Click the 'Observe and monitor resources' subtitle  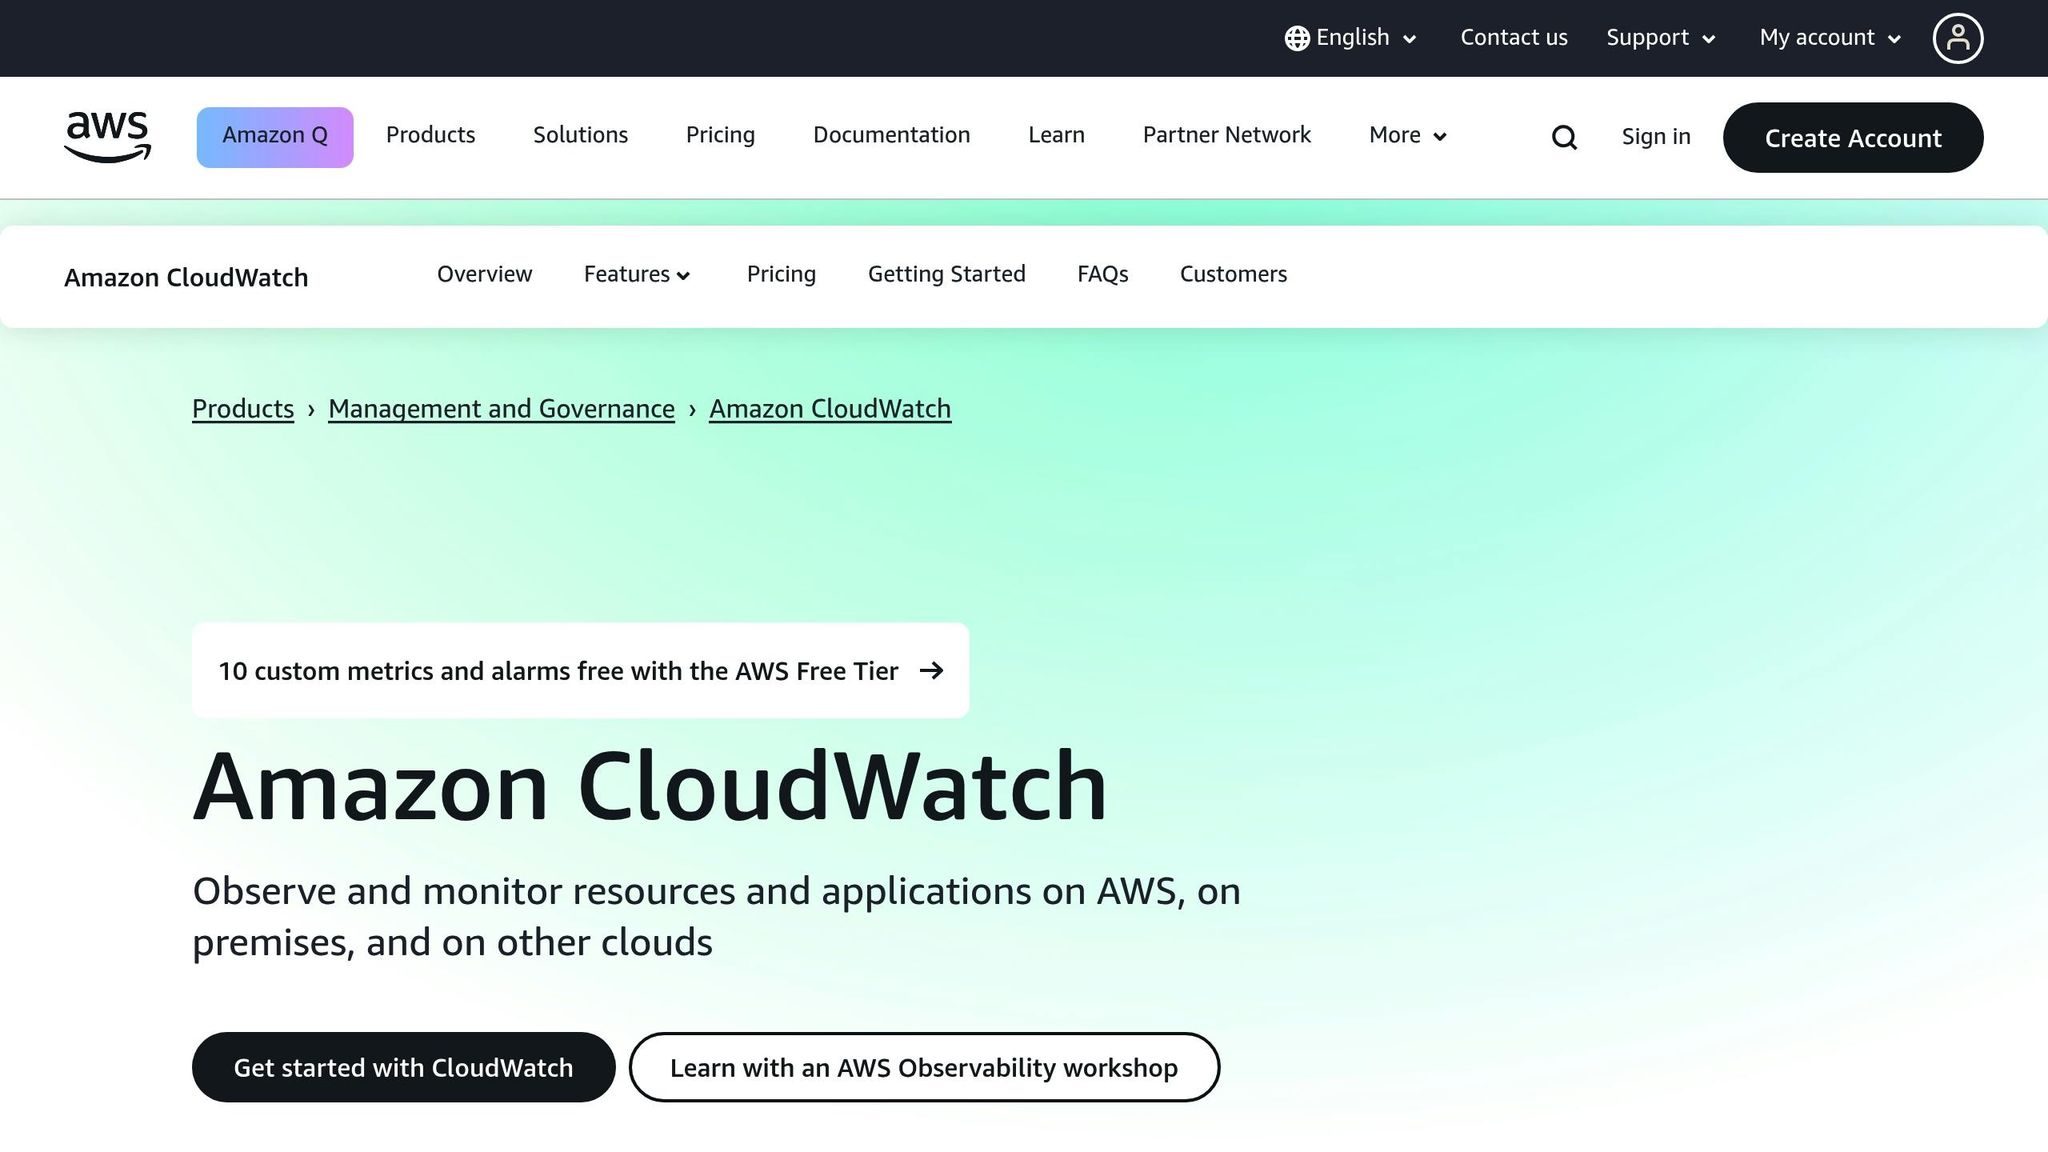716,916
